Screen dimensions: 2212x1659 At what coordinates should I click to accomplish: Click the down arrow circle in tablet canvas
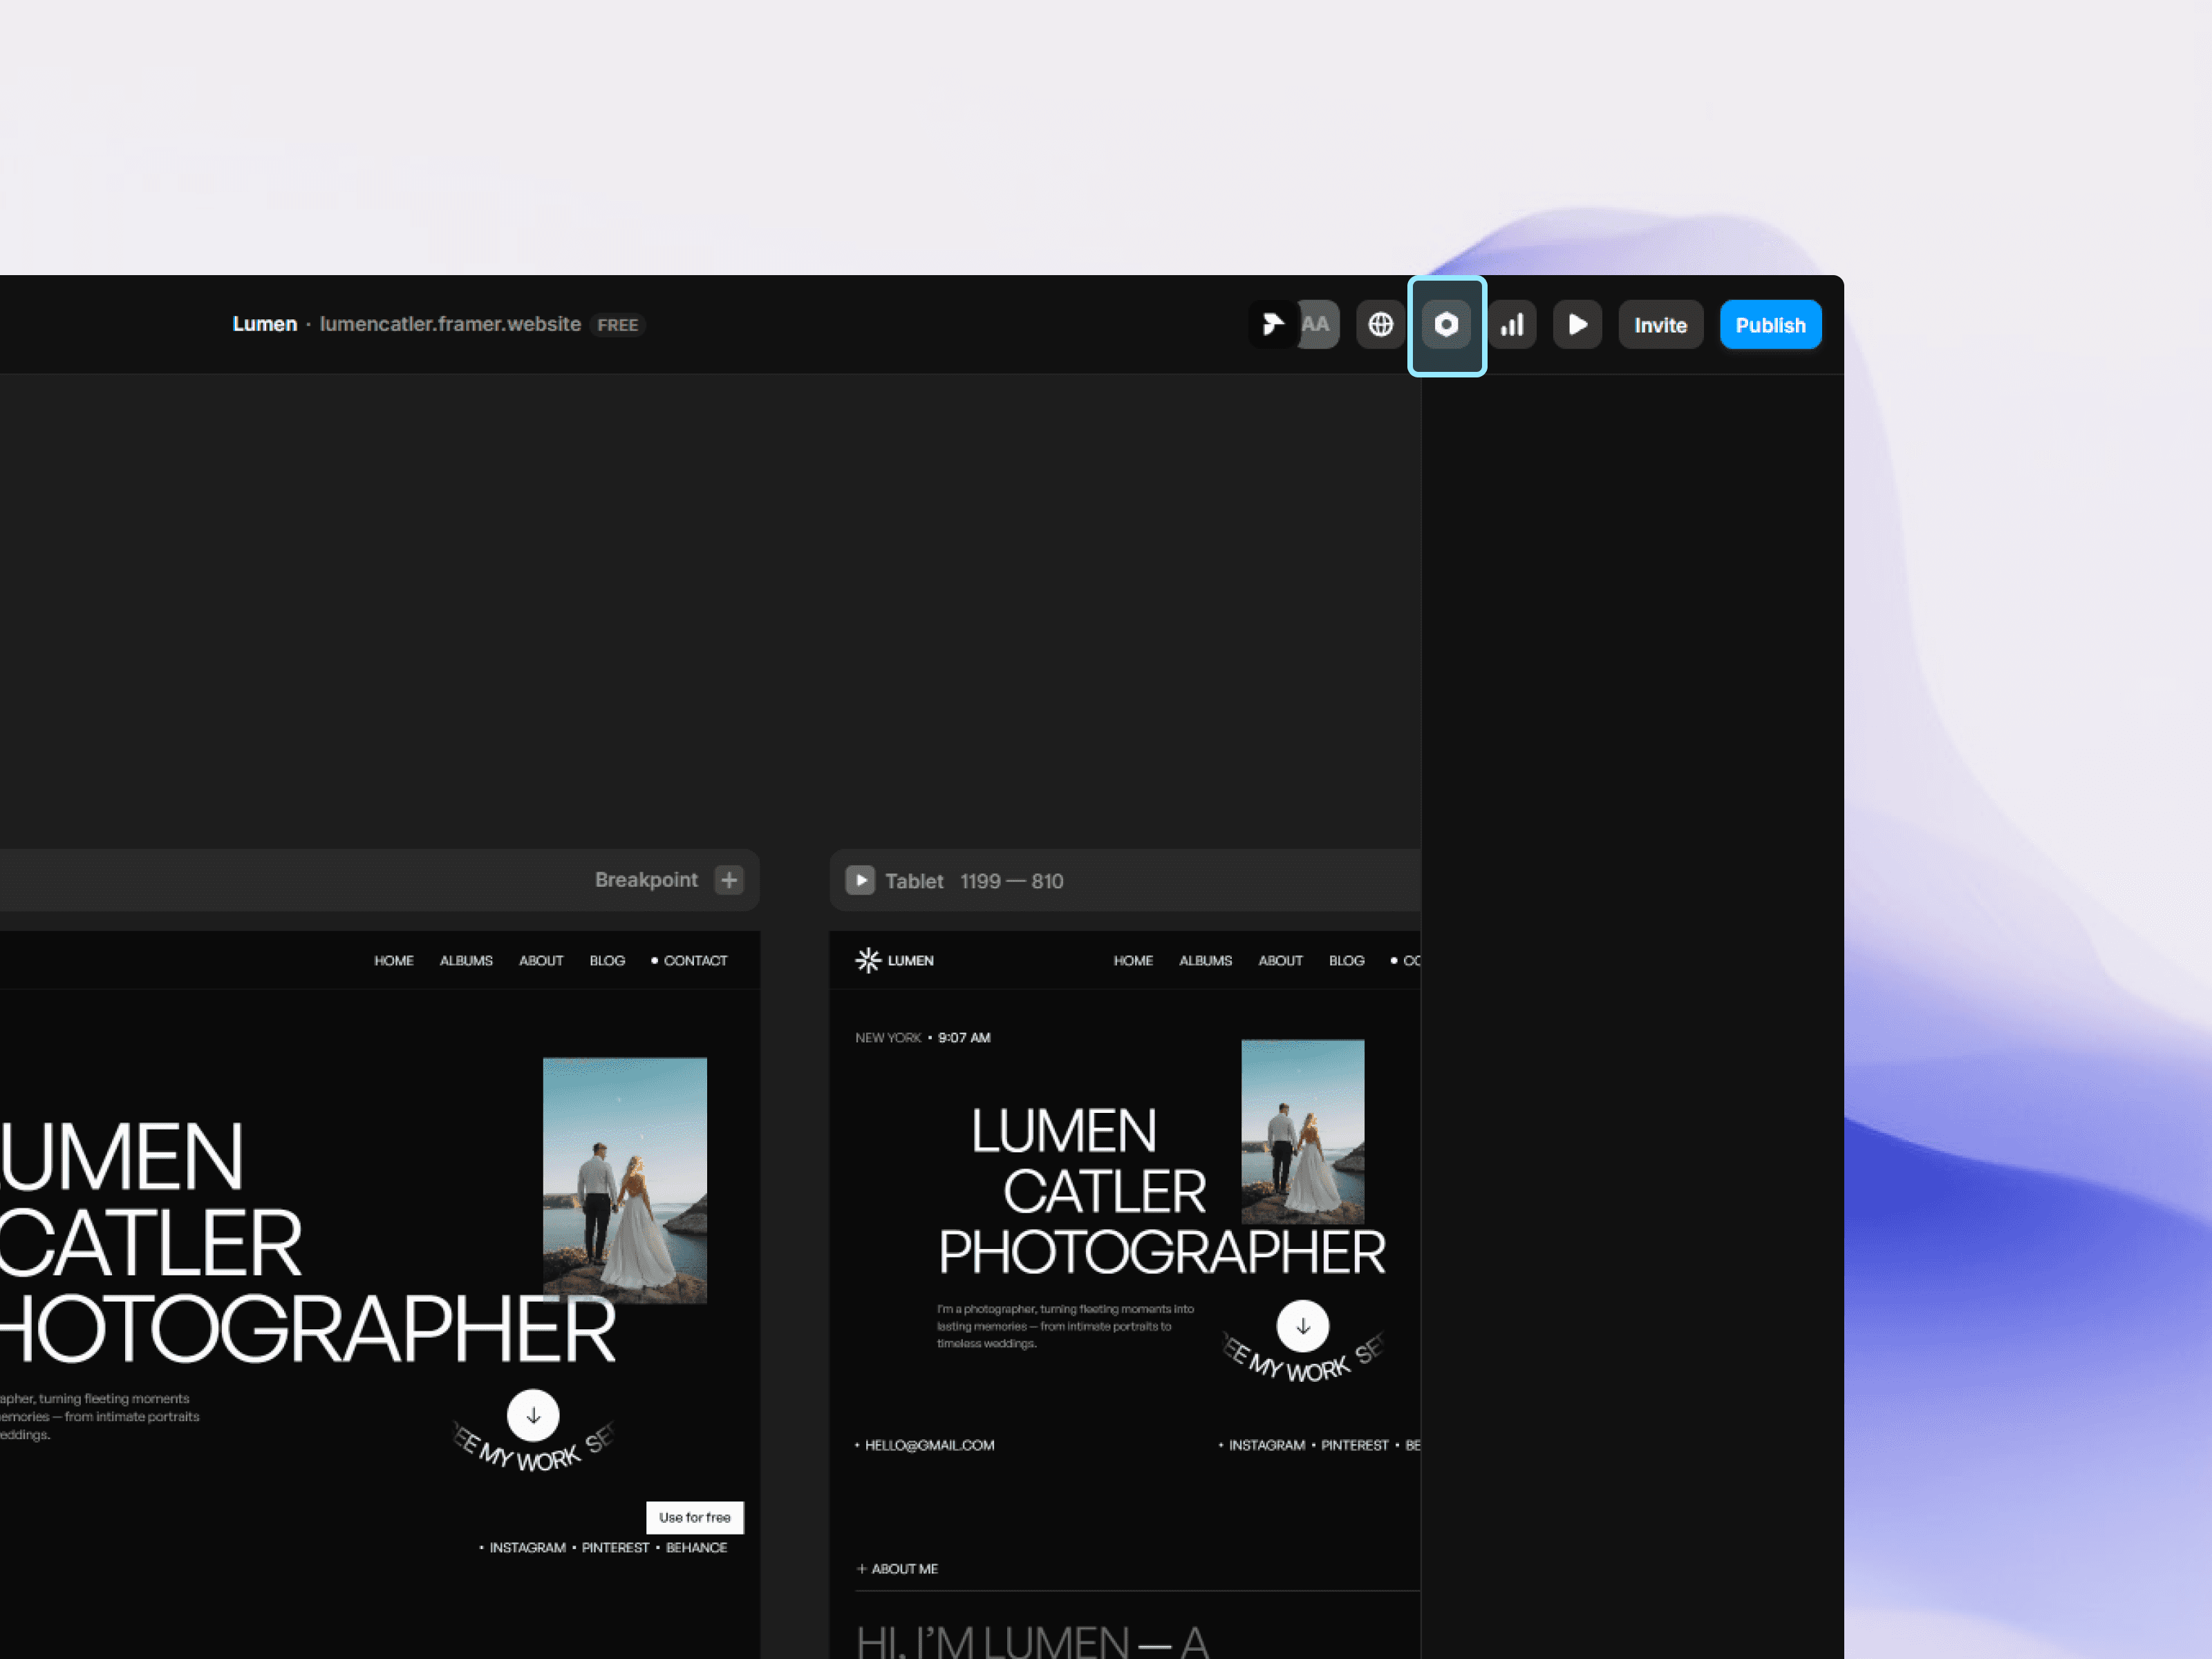coord(1302,1326)
